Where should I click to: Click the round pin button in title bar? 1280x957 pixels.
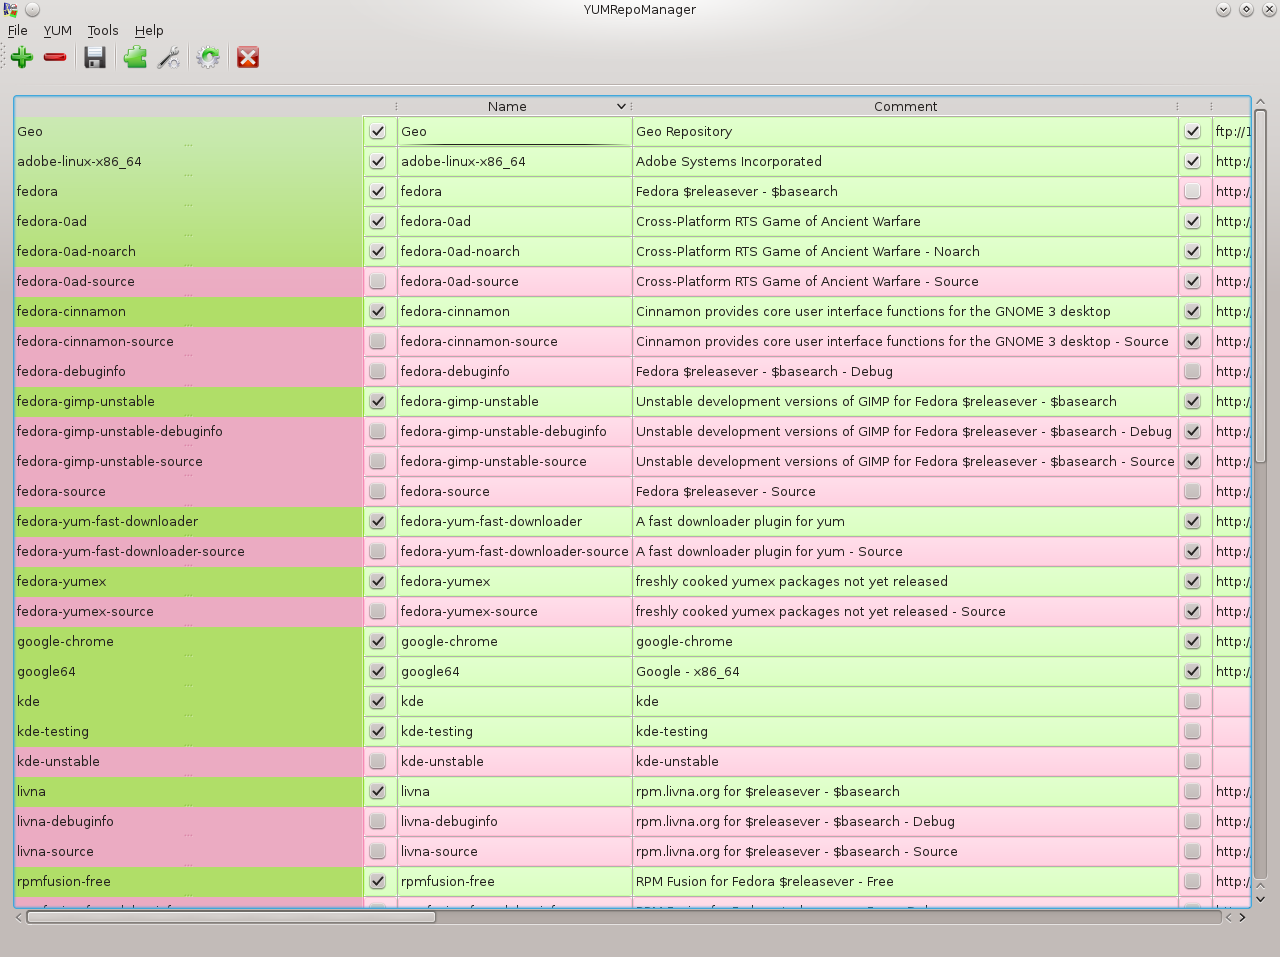click(x=32, y=10)
